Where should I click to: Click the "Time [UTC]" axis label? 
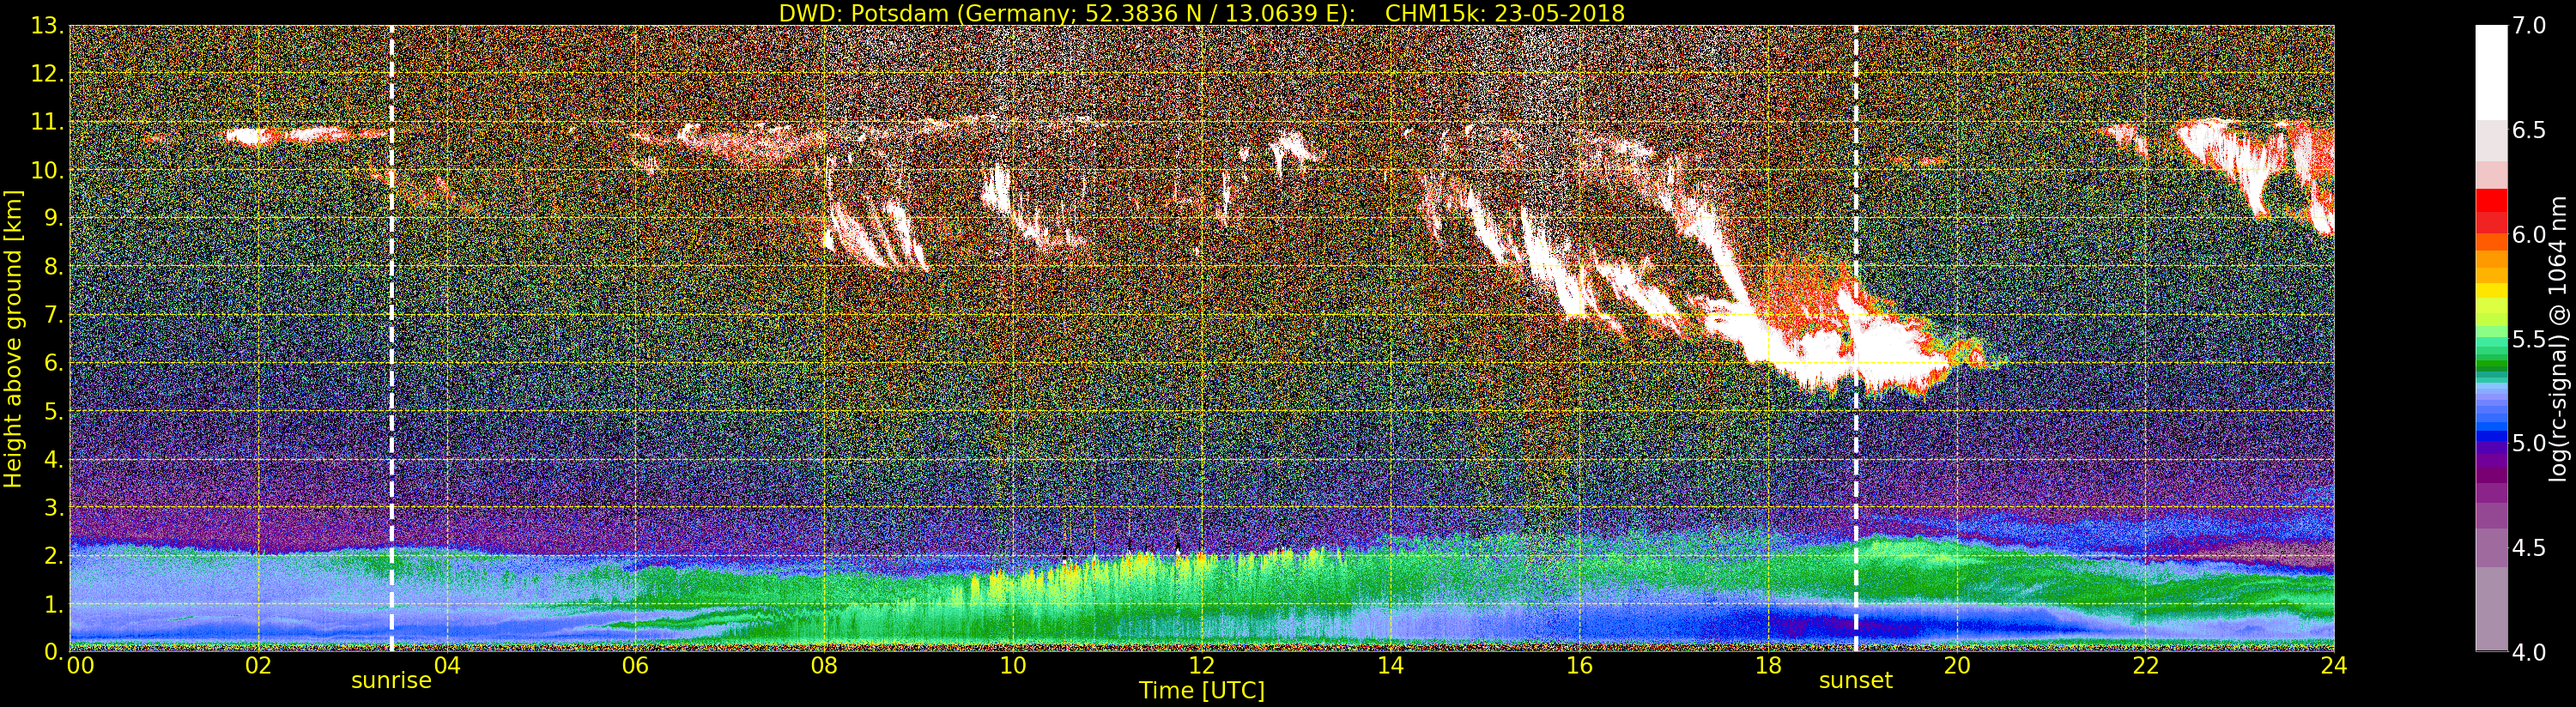click(1202, 690)
